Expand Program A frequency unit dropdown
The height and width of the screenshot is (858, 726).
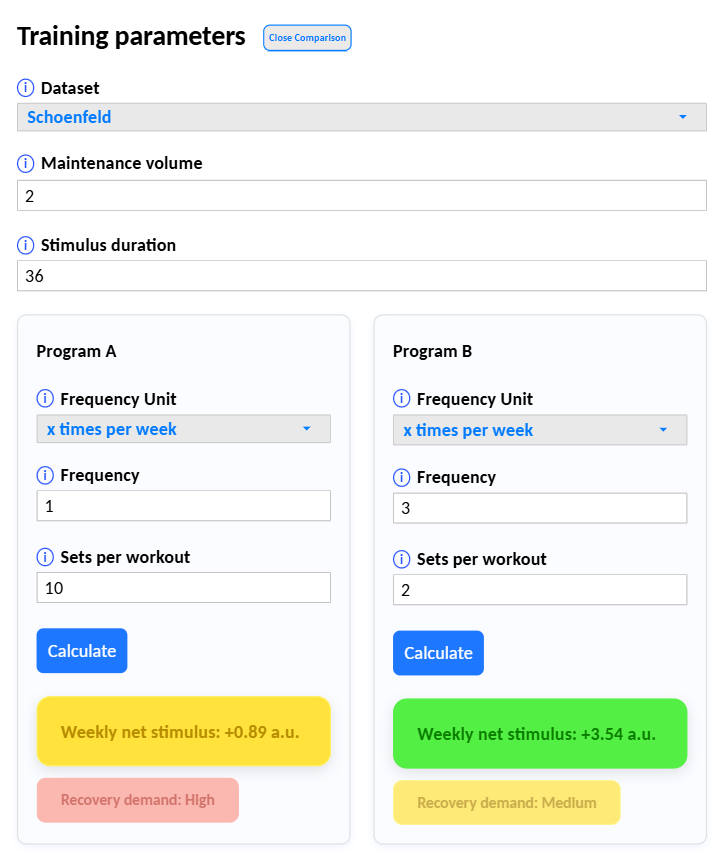(183, 429)
